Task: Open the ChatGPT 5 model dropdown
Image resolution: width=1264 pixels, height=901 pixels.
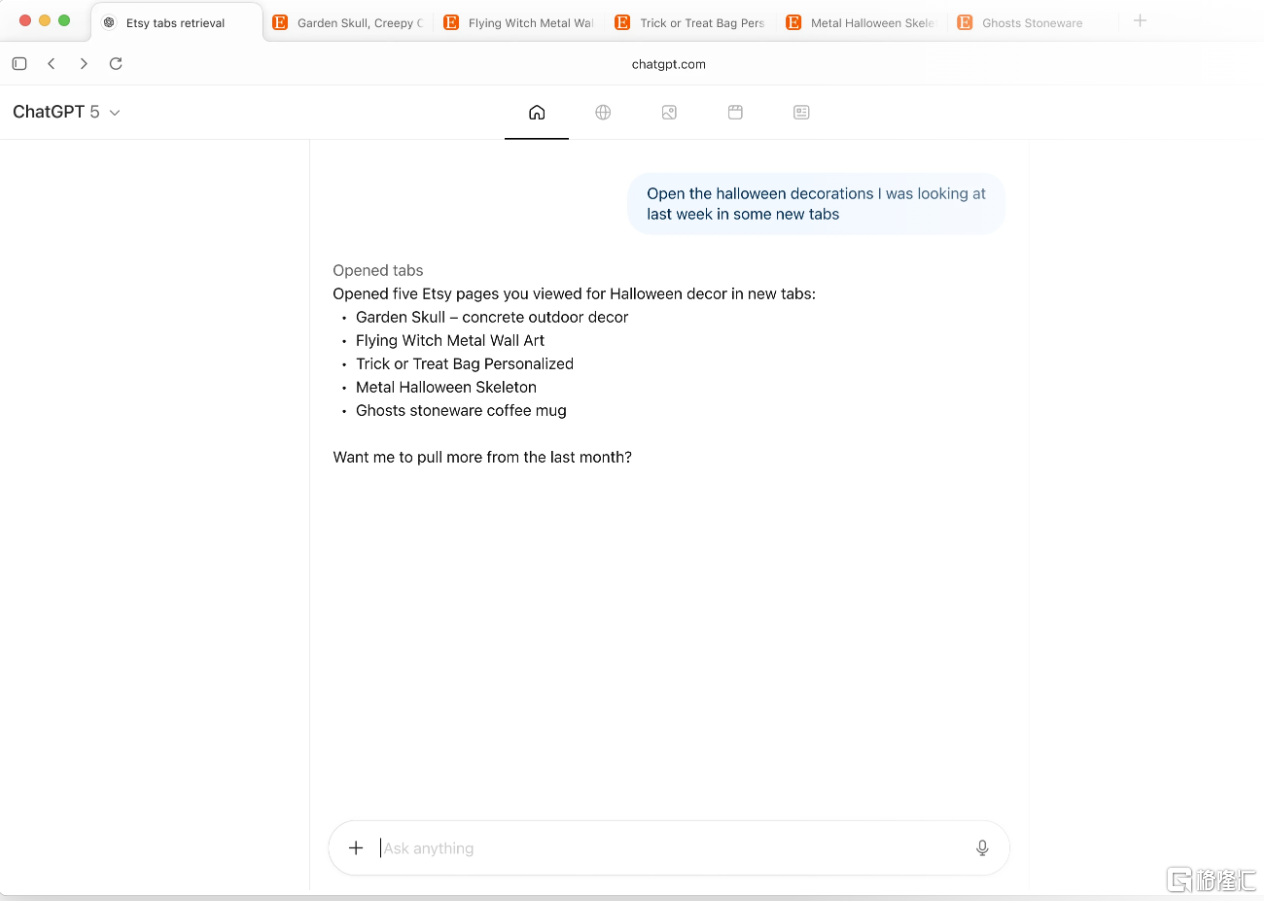Action: point(66,112)
